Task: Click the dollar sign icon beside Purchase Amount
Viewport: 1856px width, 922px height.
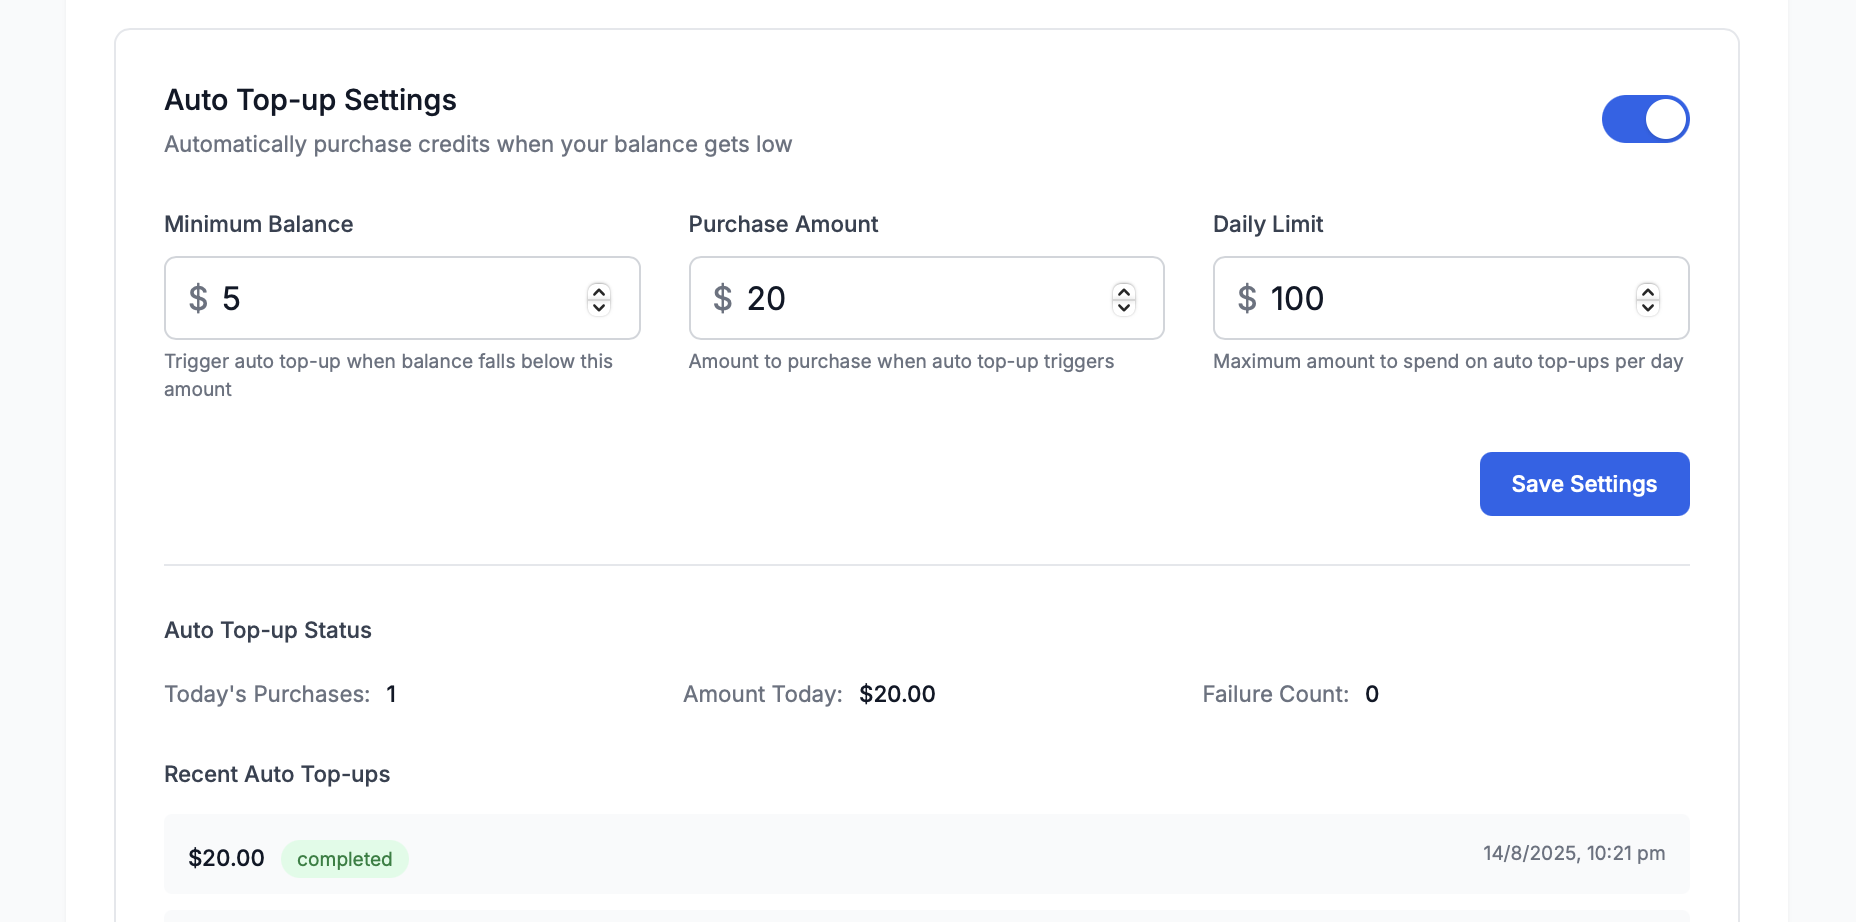Action: pos(723,298)
